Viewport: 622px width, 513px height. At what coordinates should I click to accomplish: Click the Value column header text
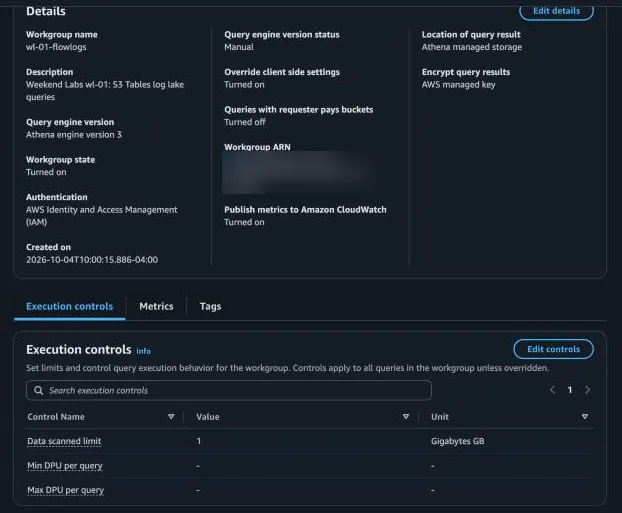(208, 417)
